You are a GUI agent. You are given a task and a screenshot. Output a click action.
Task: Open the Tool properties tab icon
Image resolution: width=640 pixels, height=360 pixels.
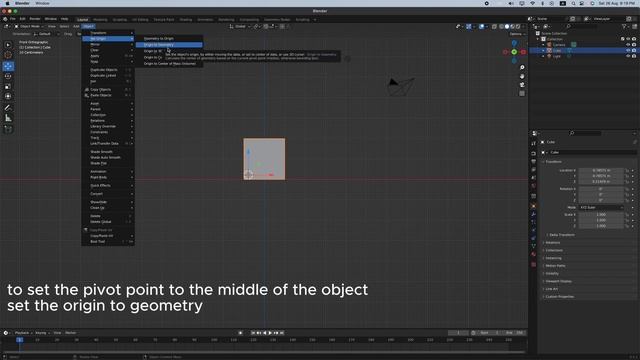[533, 144]
